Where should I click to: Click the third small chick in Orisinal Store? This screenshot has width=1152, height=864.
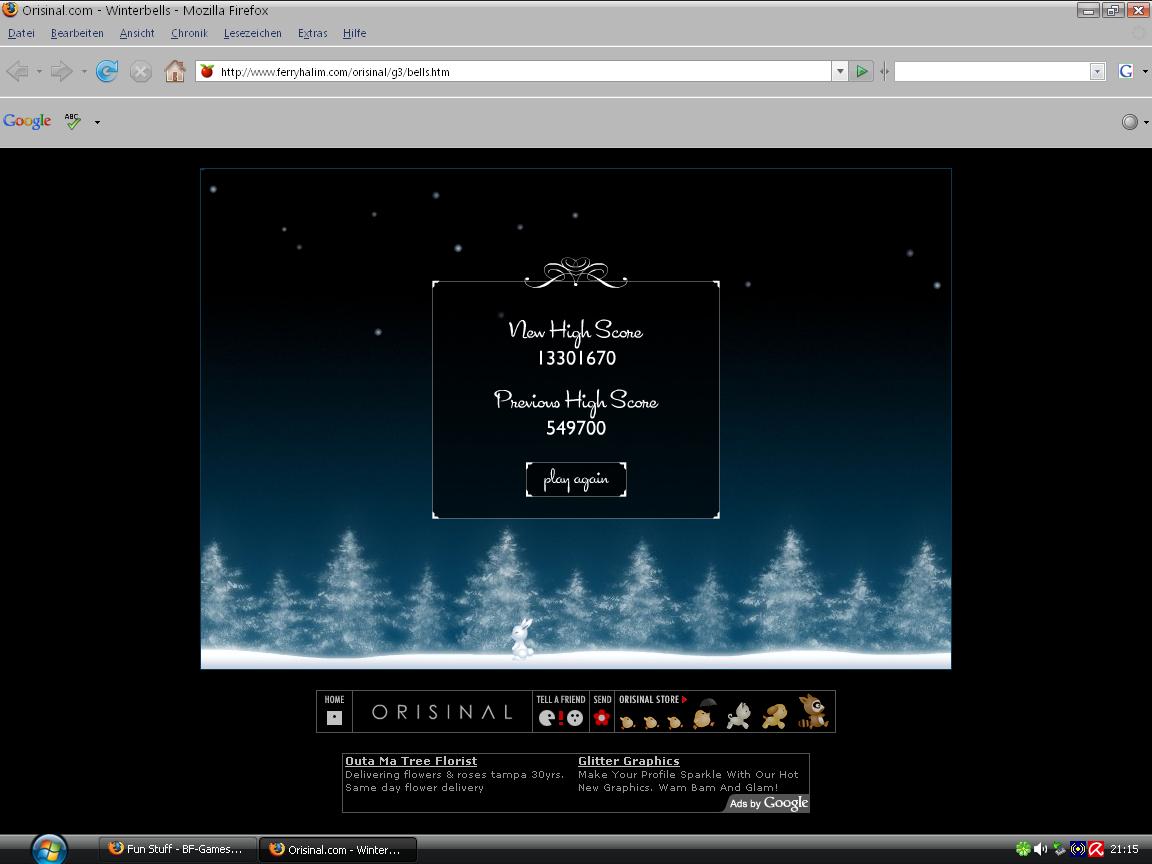click(674, 722)
